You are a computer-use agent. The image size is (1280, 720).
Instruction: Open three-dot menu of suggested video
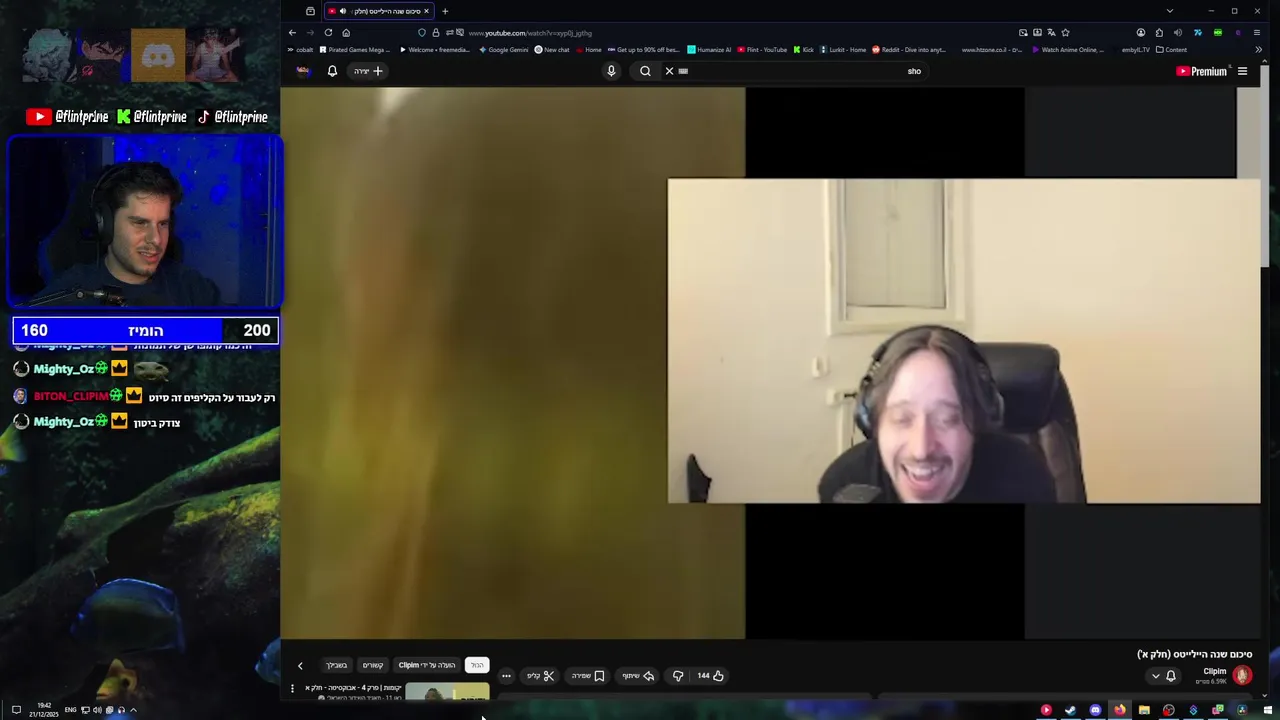pyautogui.click(x=292, y=688)
